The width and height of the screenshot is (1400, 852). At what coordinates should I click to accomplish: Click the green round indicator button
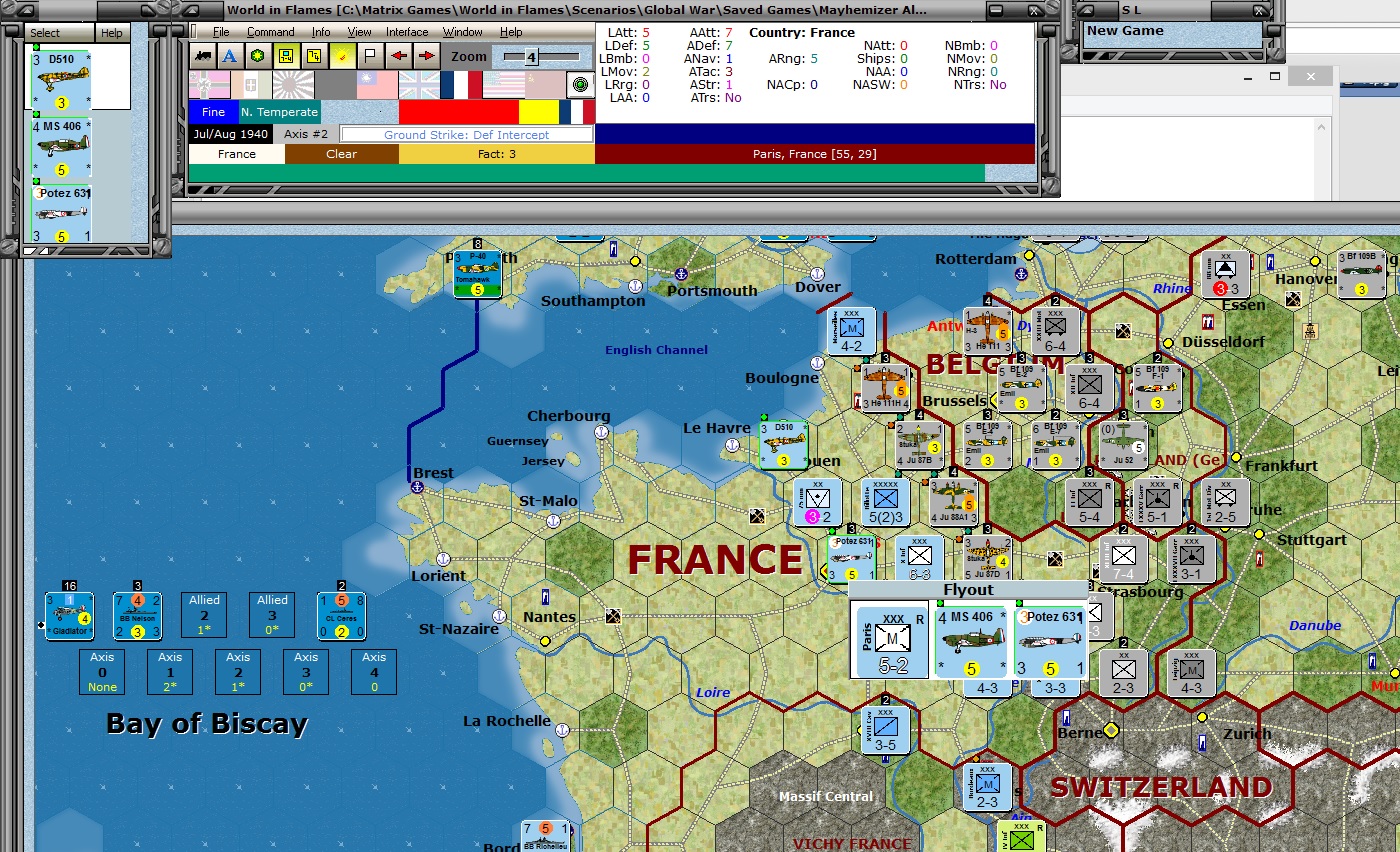coord(580,85)
